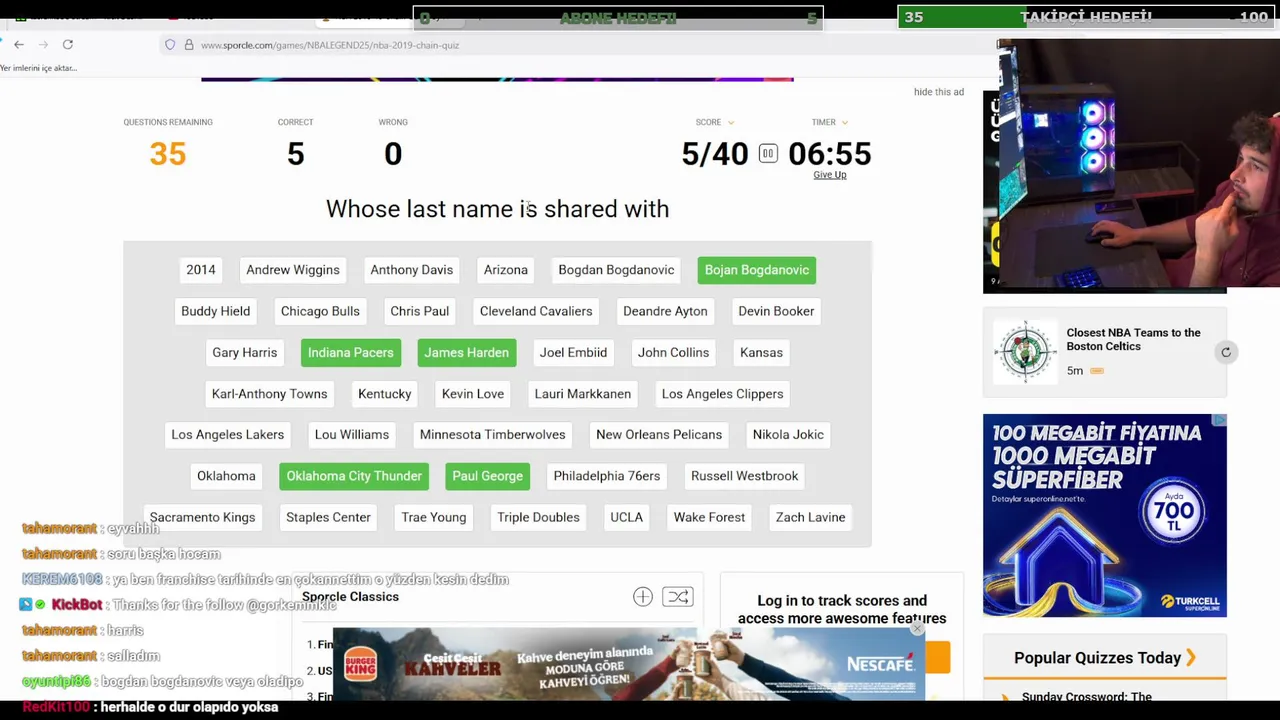Image resolution: width=1280 pixels, height=720 pixels.
Task: Click the plus icon beside Sporcle Classics
Action: [642, 597]
